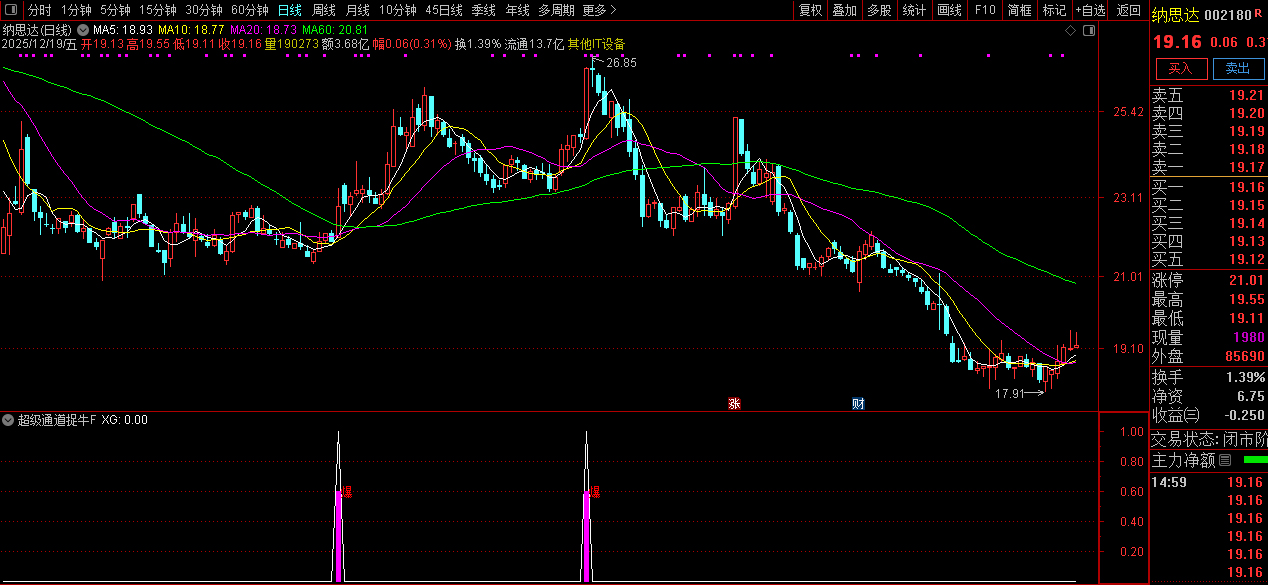
Task: Click the 叠加 overlay button
Action: (x=845, y=10)
